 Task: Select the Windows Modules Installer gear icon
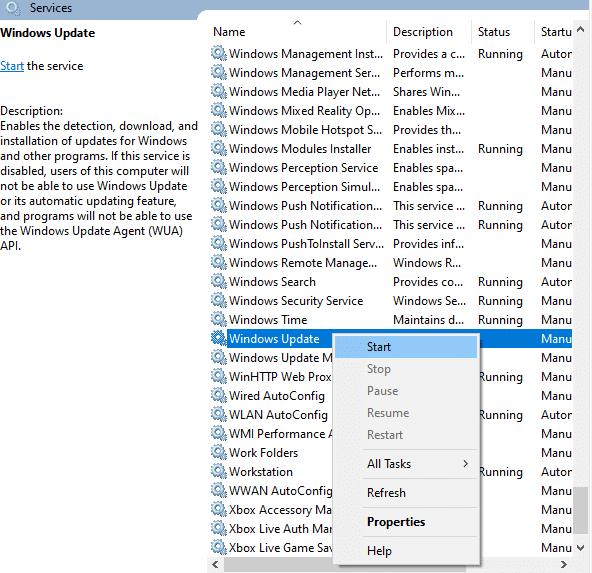(219, 148)
